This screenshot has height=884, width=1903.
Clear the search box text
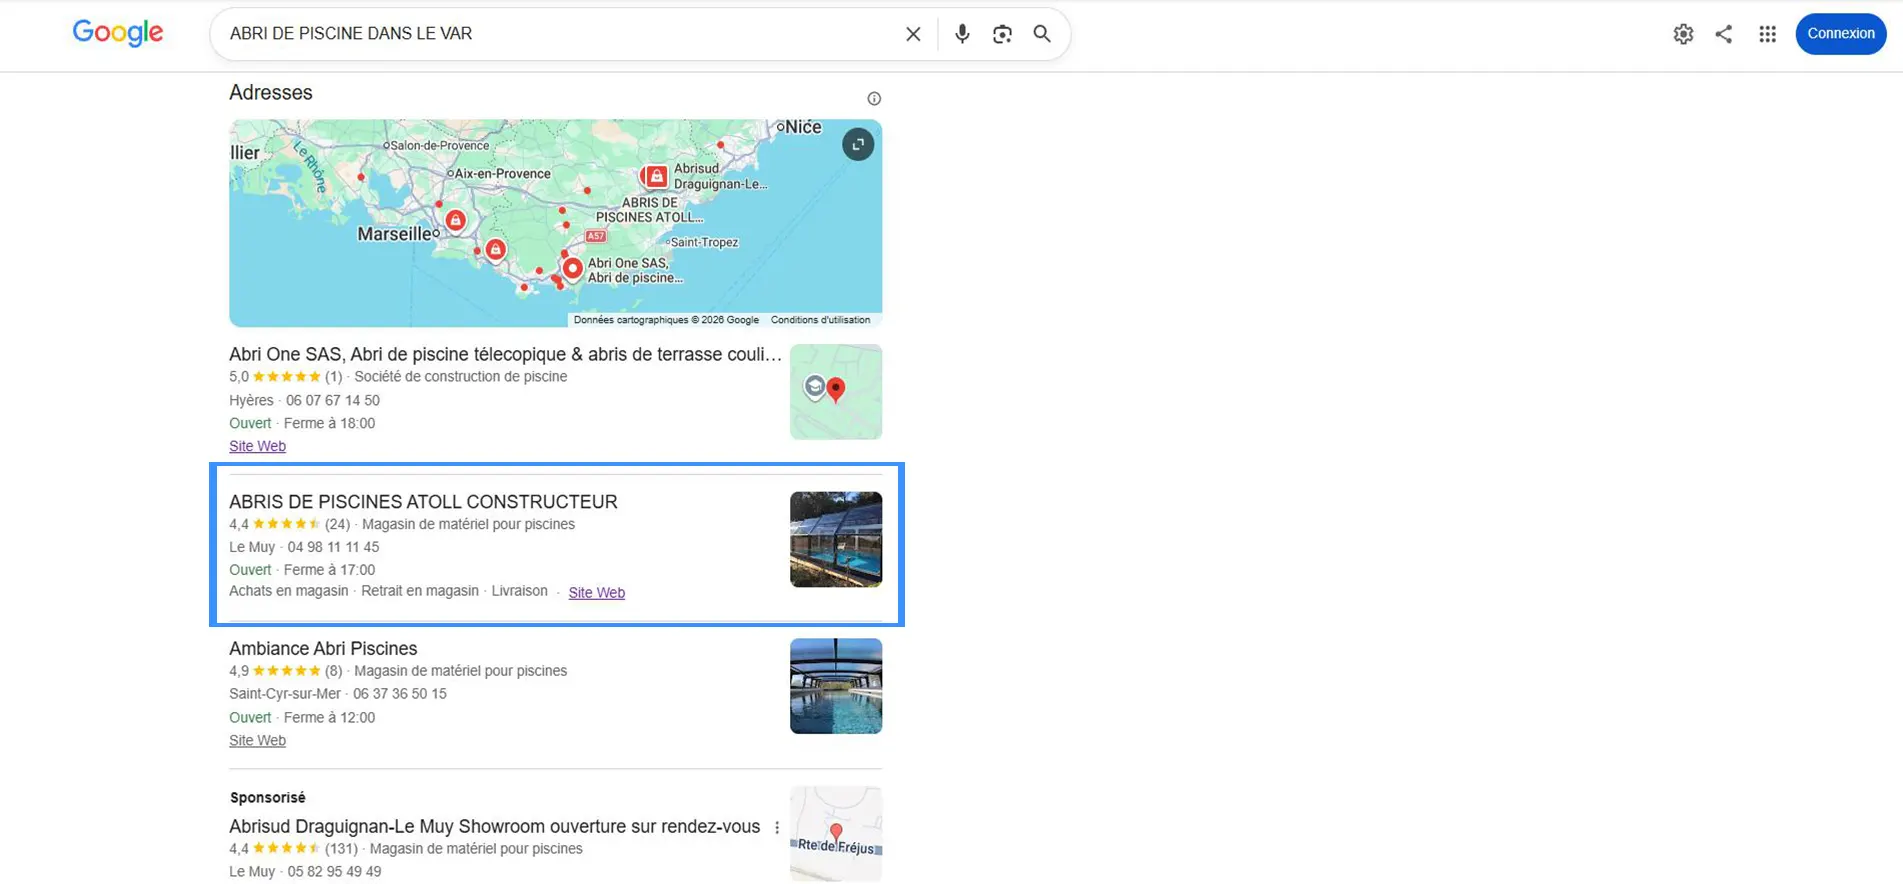(x=912, y=34)
